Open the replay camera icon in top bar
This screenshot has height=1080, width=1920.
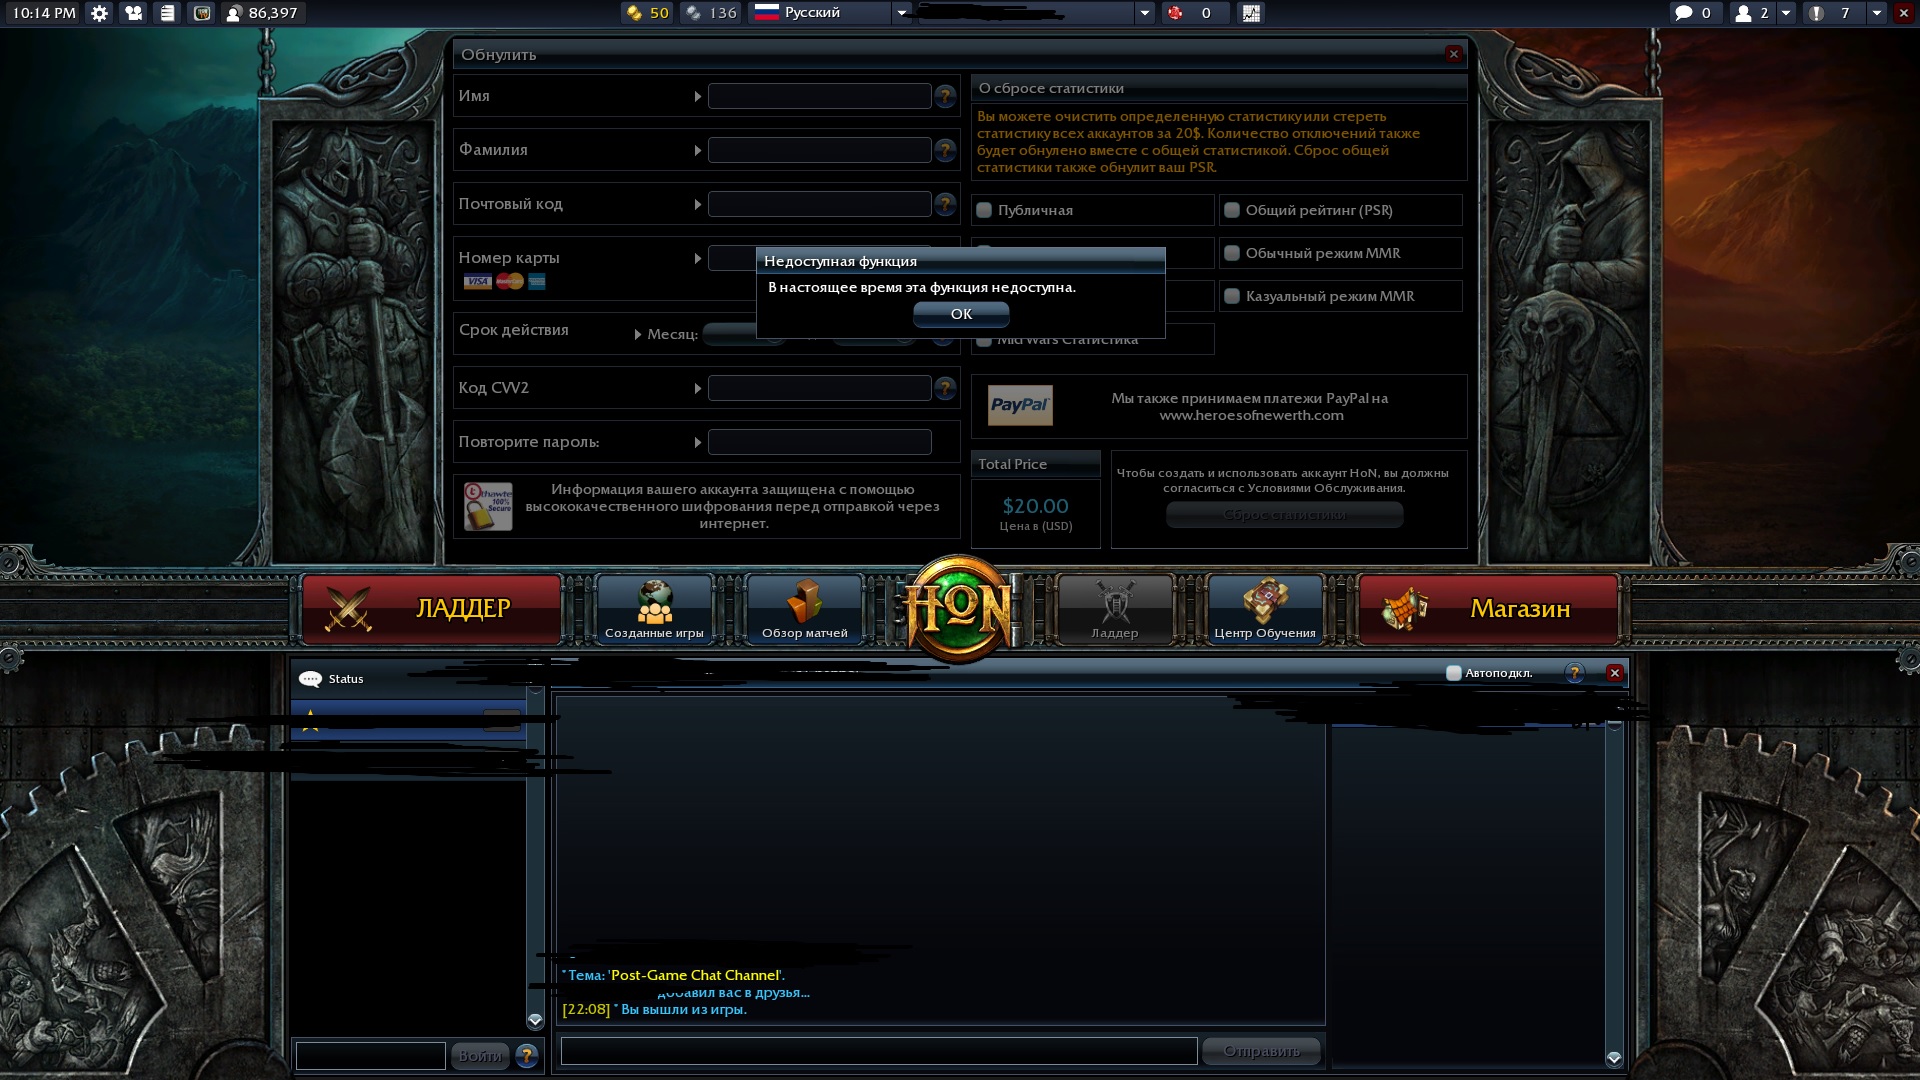click(133, 13)
